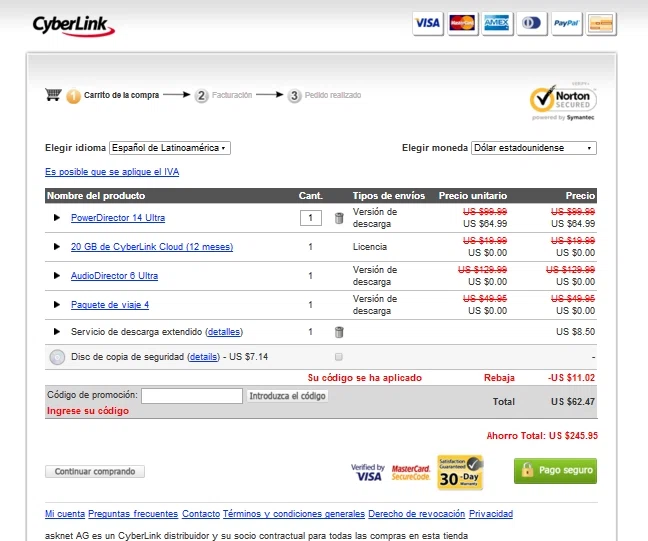Click the green Pago seguro button

pyautogui.click(x=555, y=471)
